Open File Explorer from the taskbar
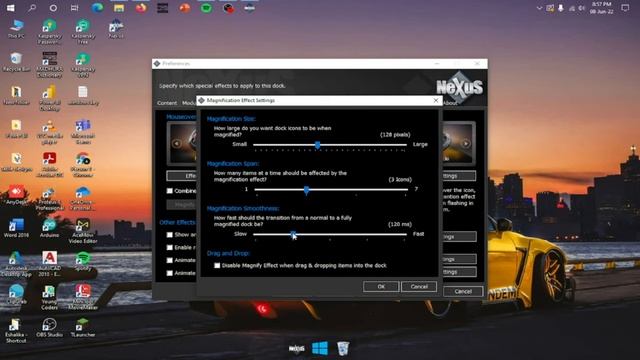Screen dimensions: 640x360 (119, 8)
